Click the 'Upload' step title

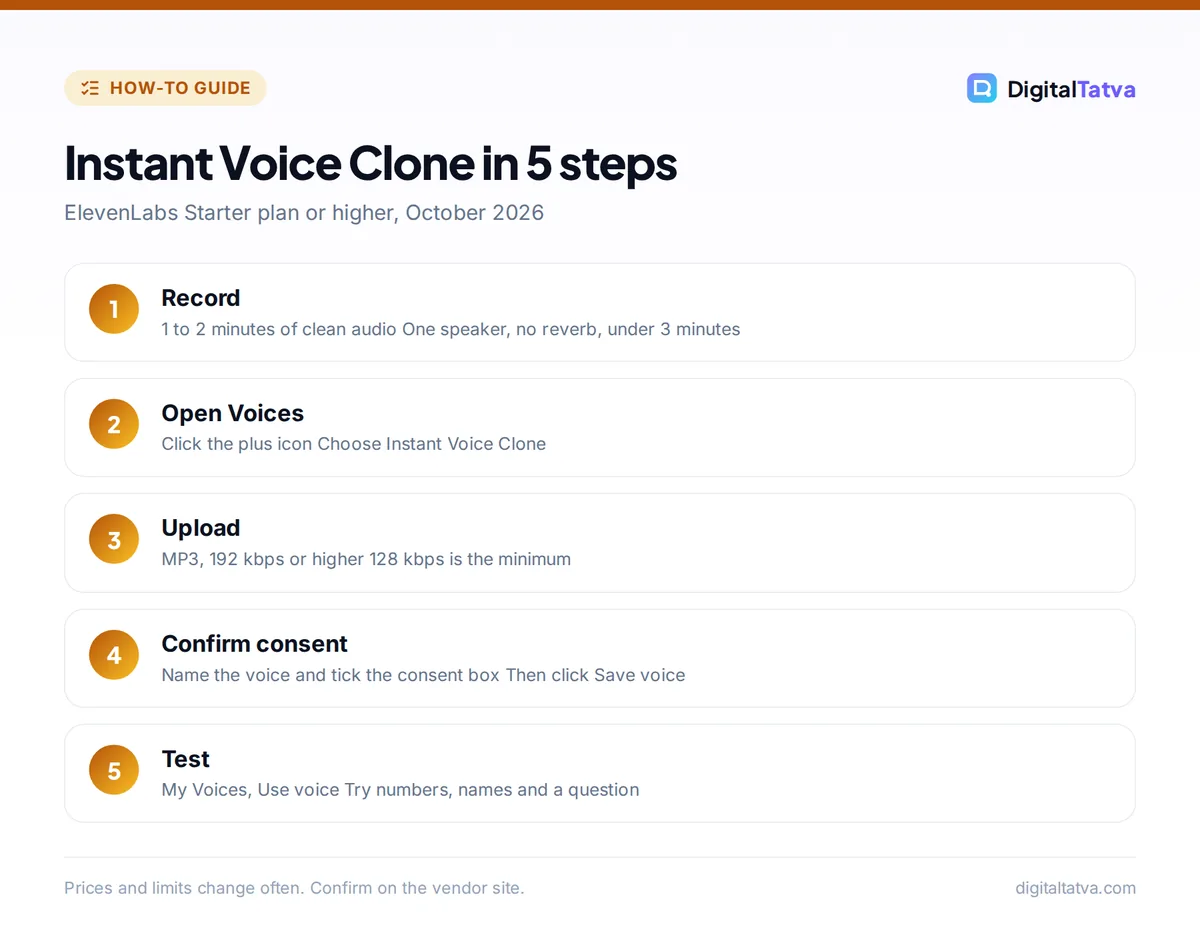click(x=201, y=528)
